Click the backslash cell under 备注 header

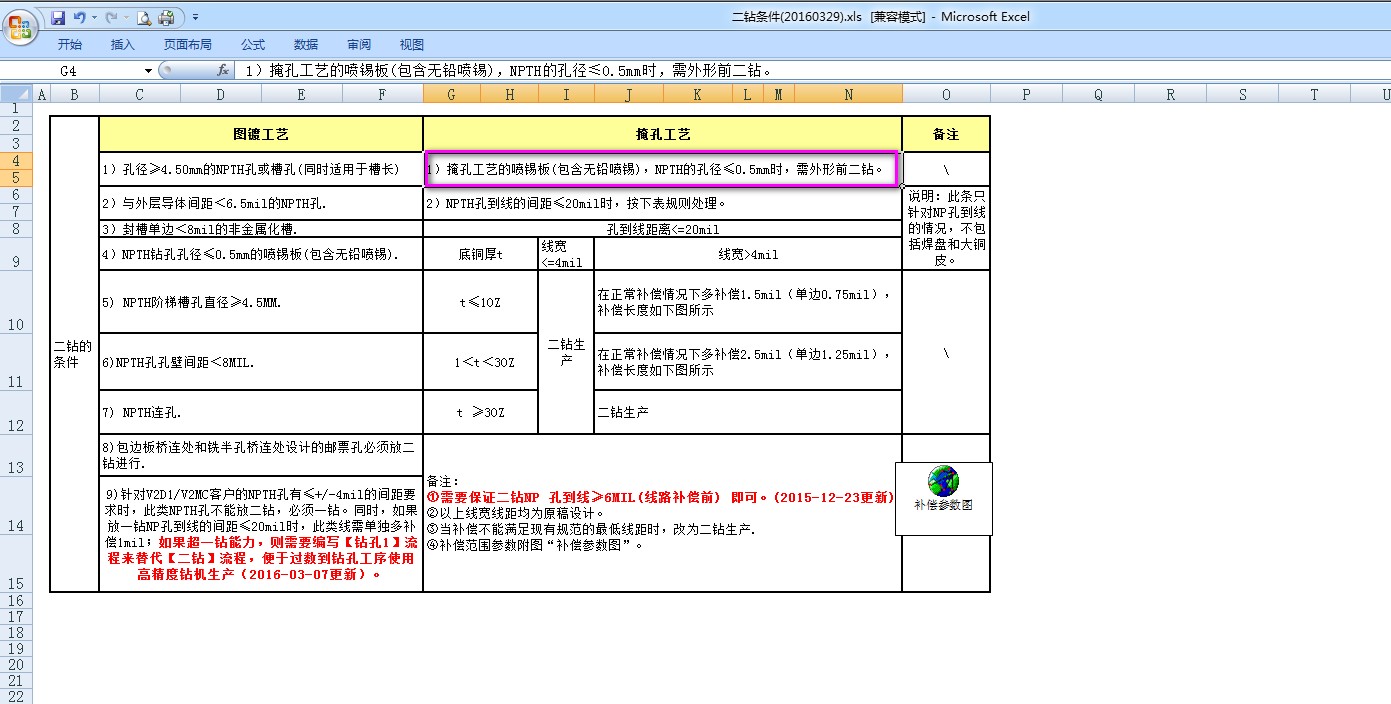tap(946, 169)
